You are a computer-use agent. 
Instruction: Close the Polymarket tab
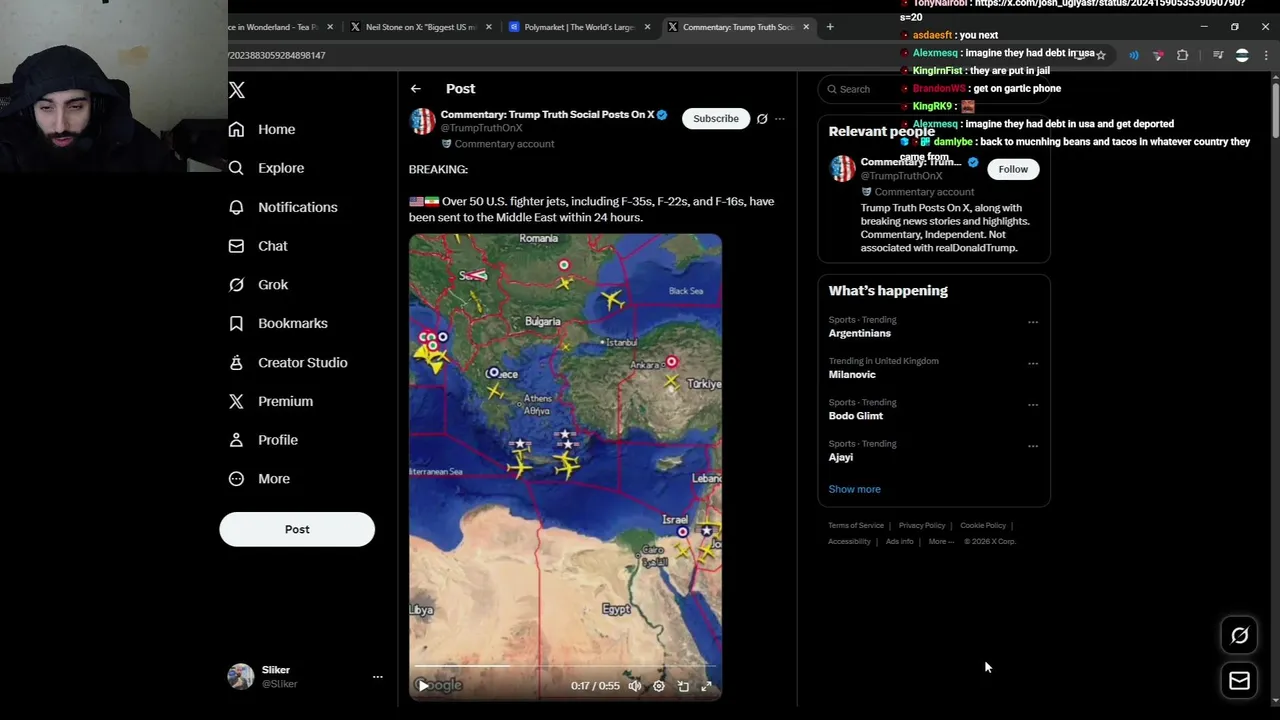[647, 27]
